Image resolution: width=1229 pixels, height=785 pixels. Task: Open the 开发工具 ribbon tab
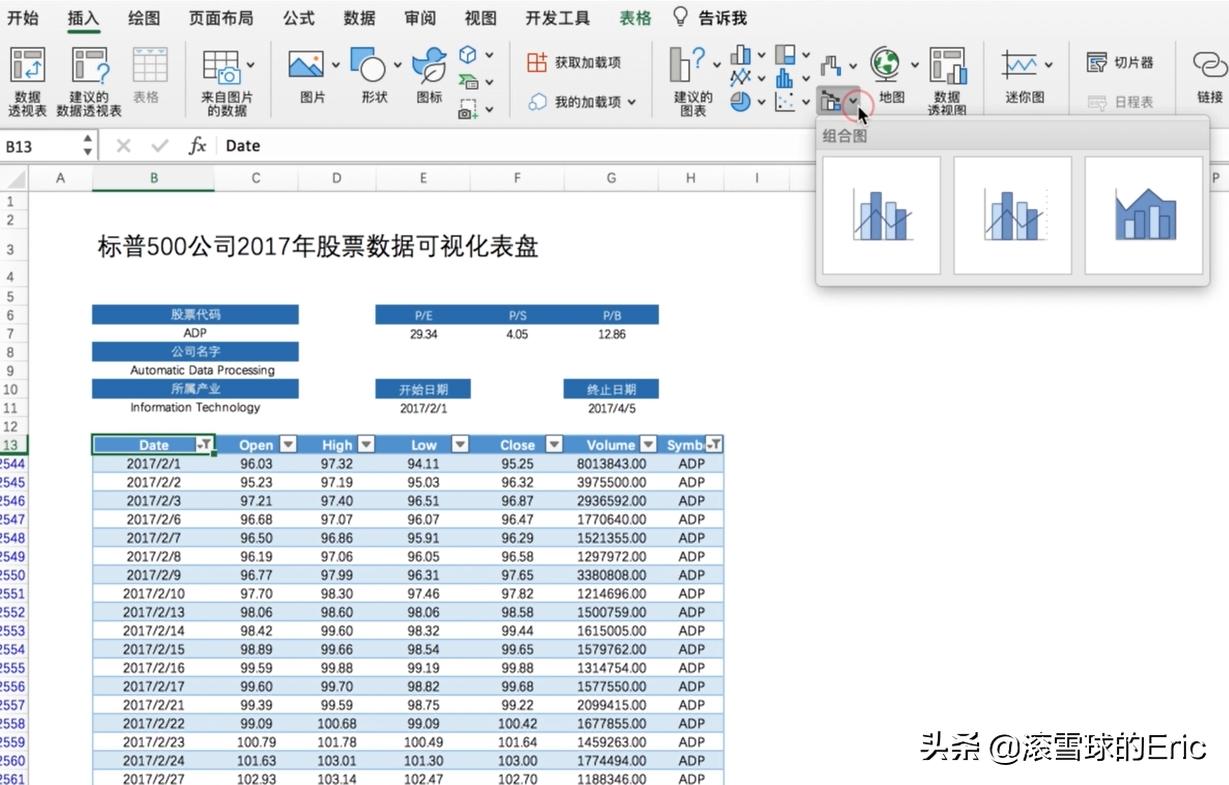pyautogui.click(x=556, y=17)
